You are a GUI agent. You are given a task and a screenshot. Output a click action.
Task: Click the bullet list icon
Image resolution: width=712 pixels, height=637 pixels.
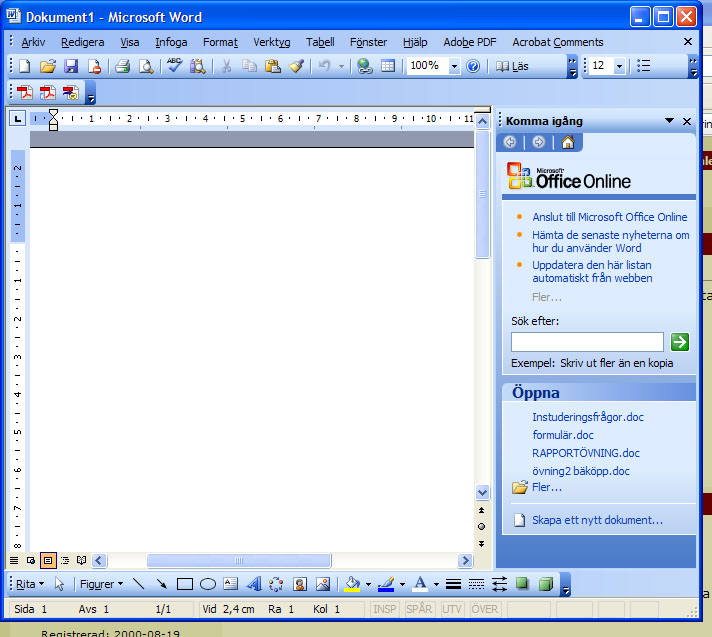click(x=643, y=66)
